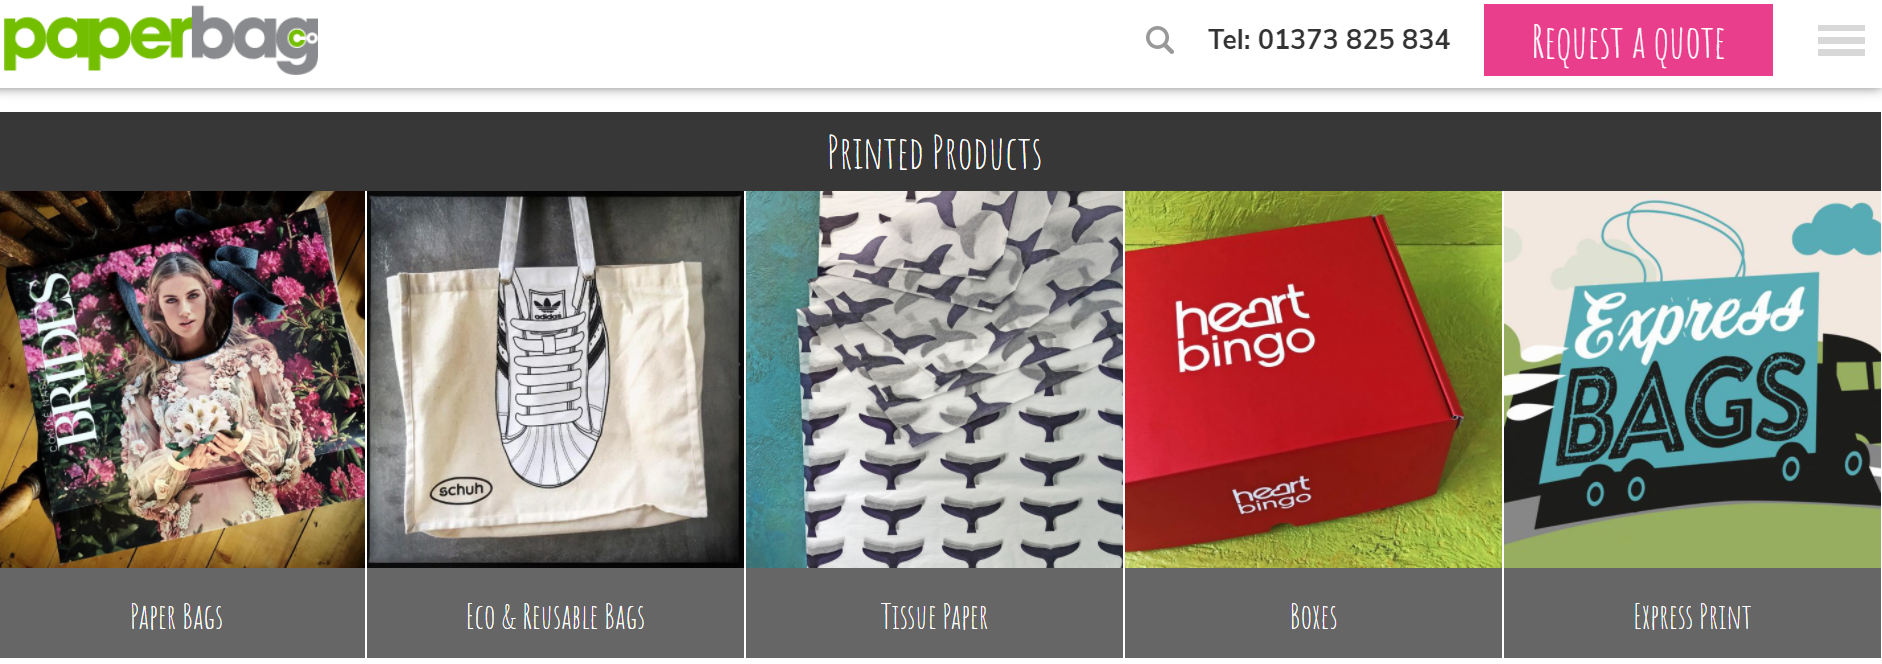Click the schuh logo on the tote bag
This screenshot has width=1882, height=664.
point(461,490)
